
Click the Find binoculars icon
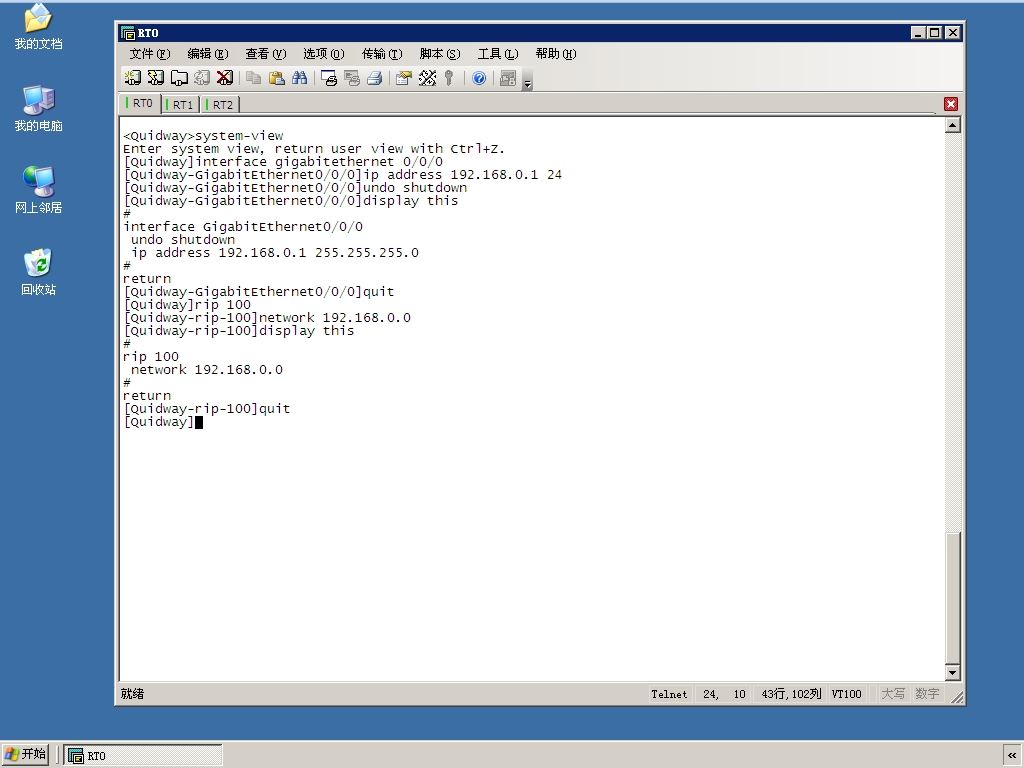pyautogui.click(x=300, y=78)
